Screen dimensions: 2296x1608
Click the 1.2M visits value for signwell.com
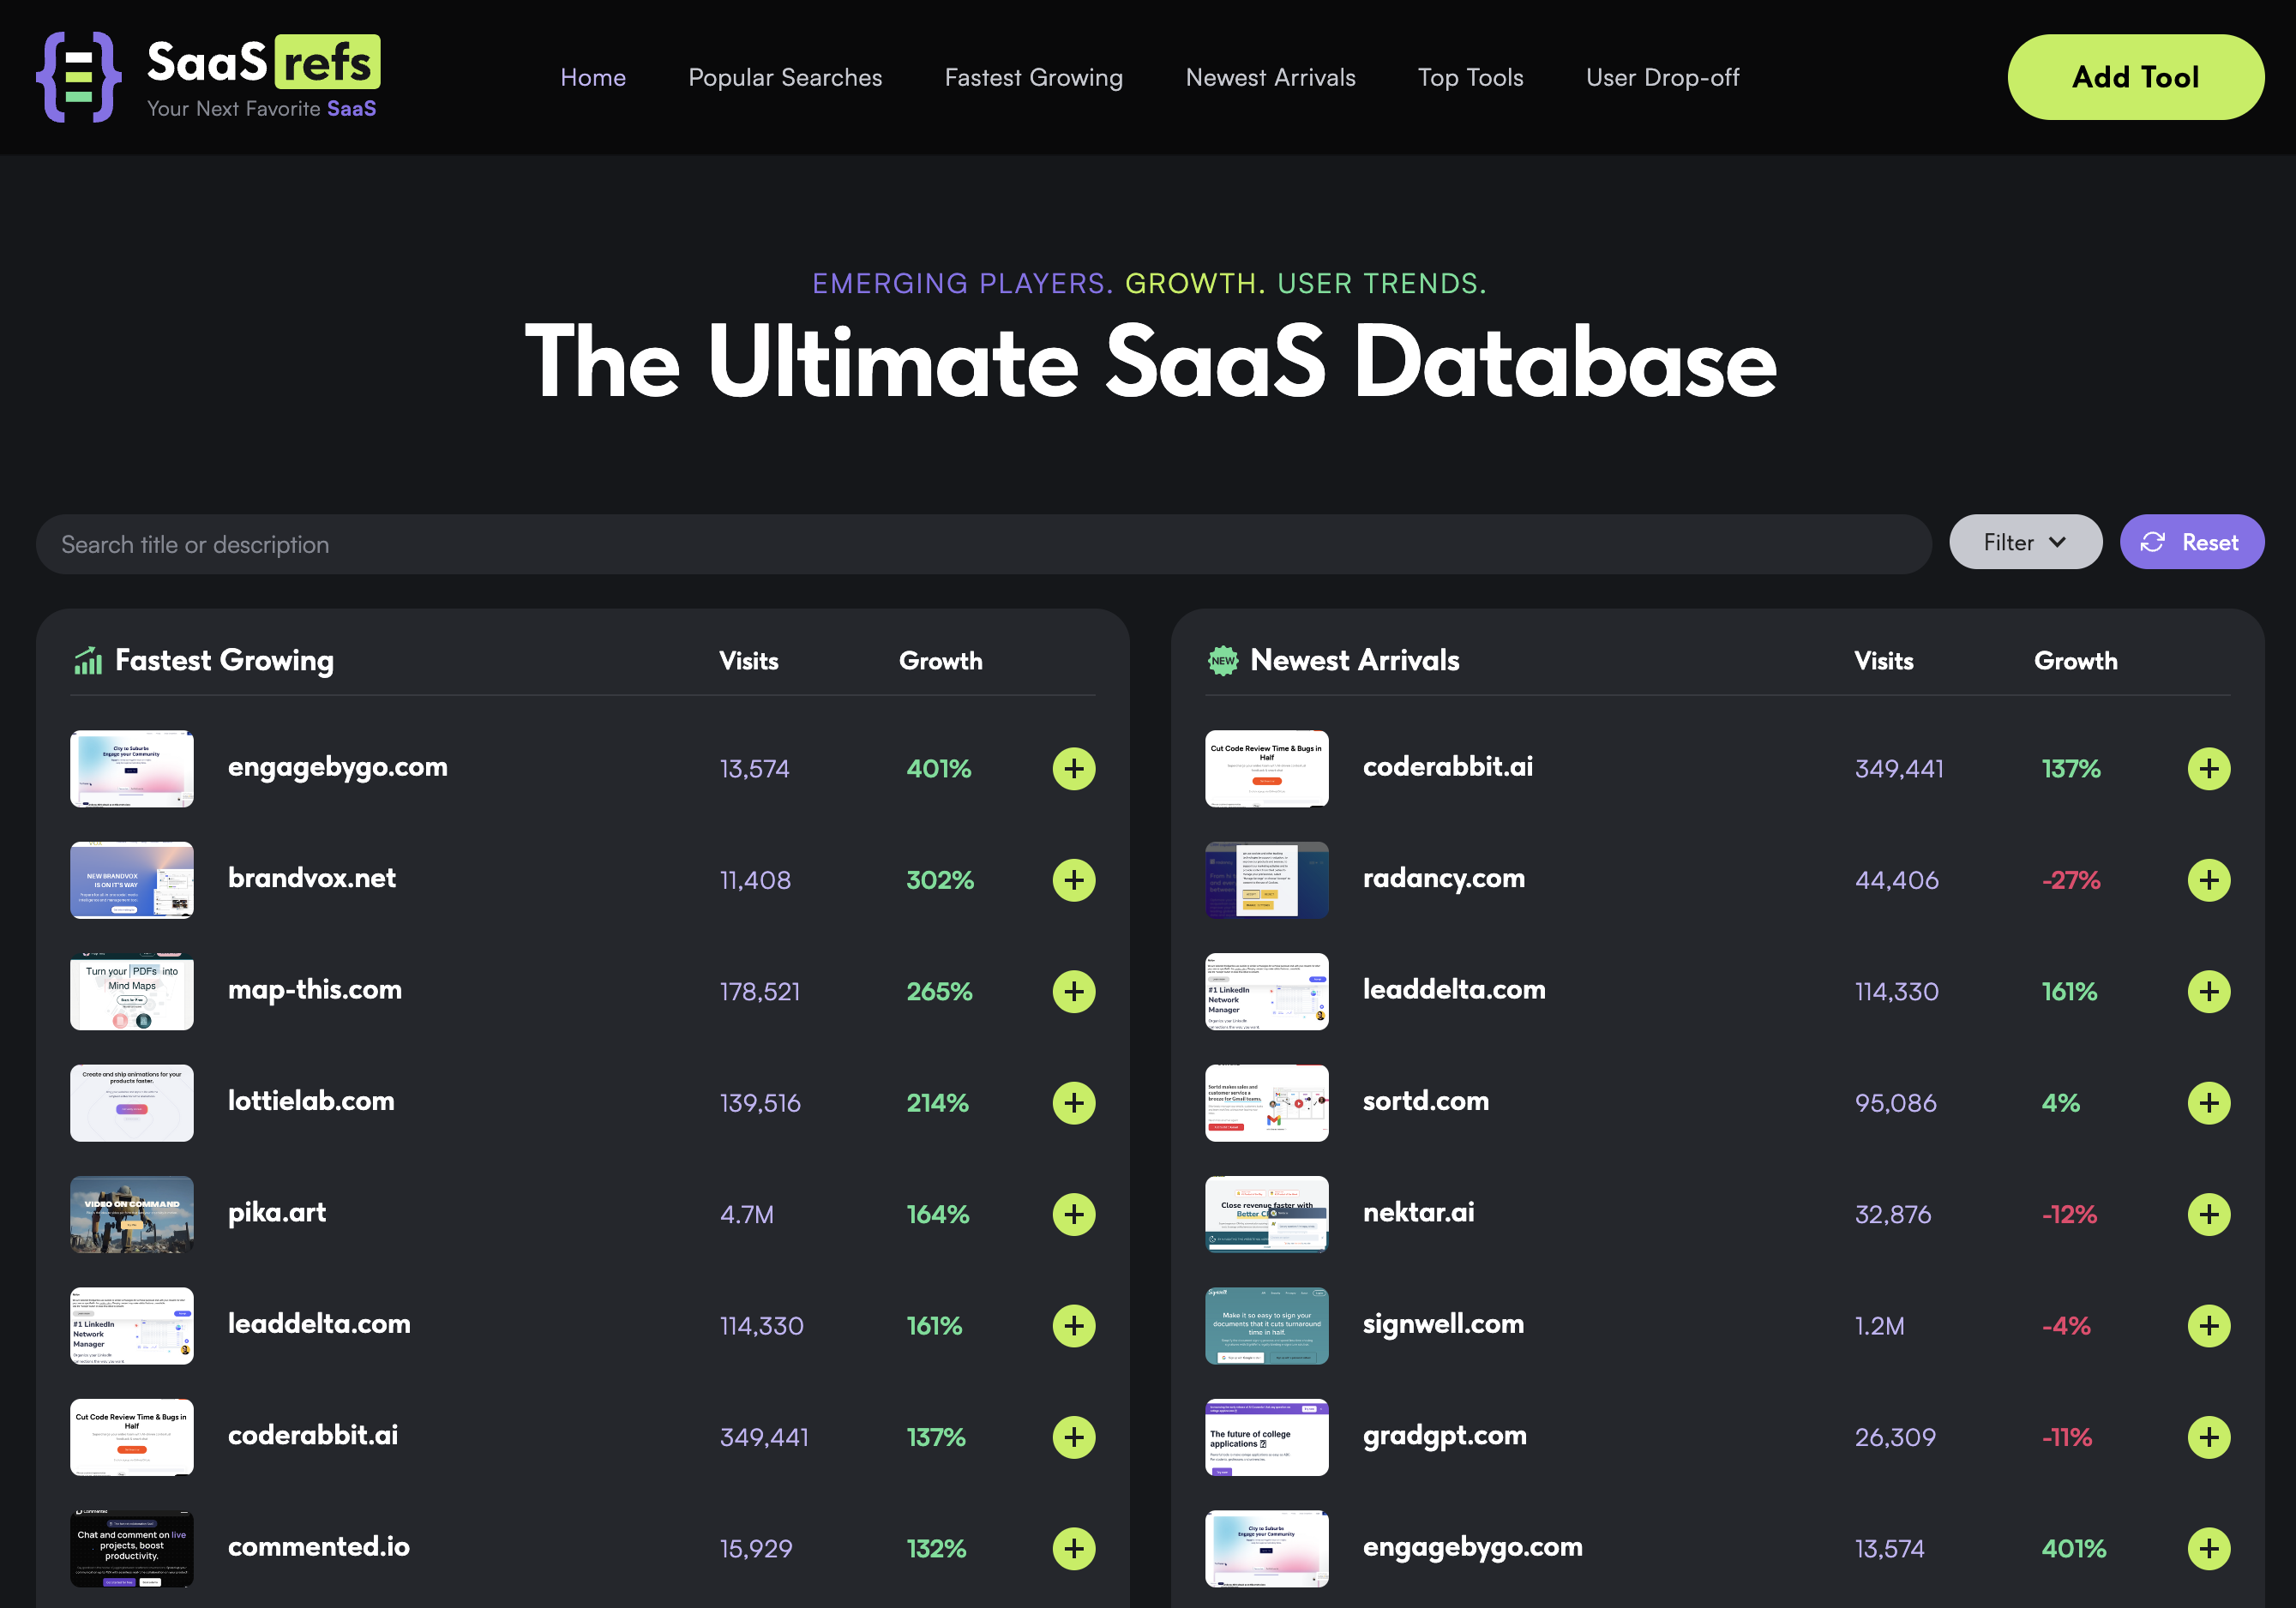1880,1326
